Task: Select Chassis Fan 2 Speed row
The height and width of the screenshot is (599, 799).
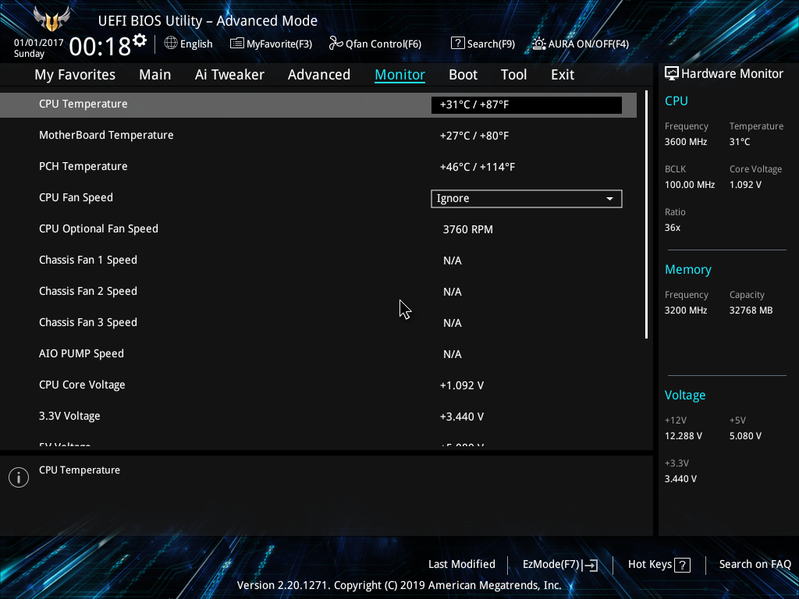Action: 318,291
